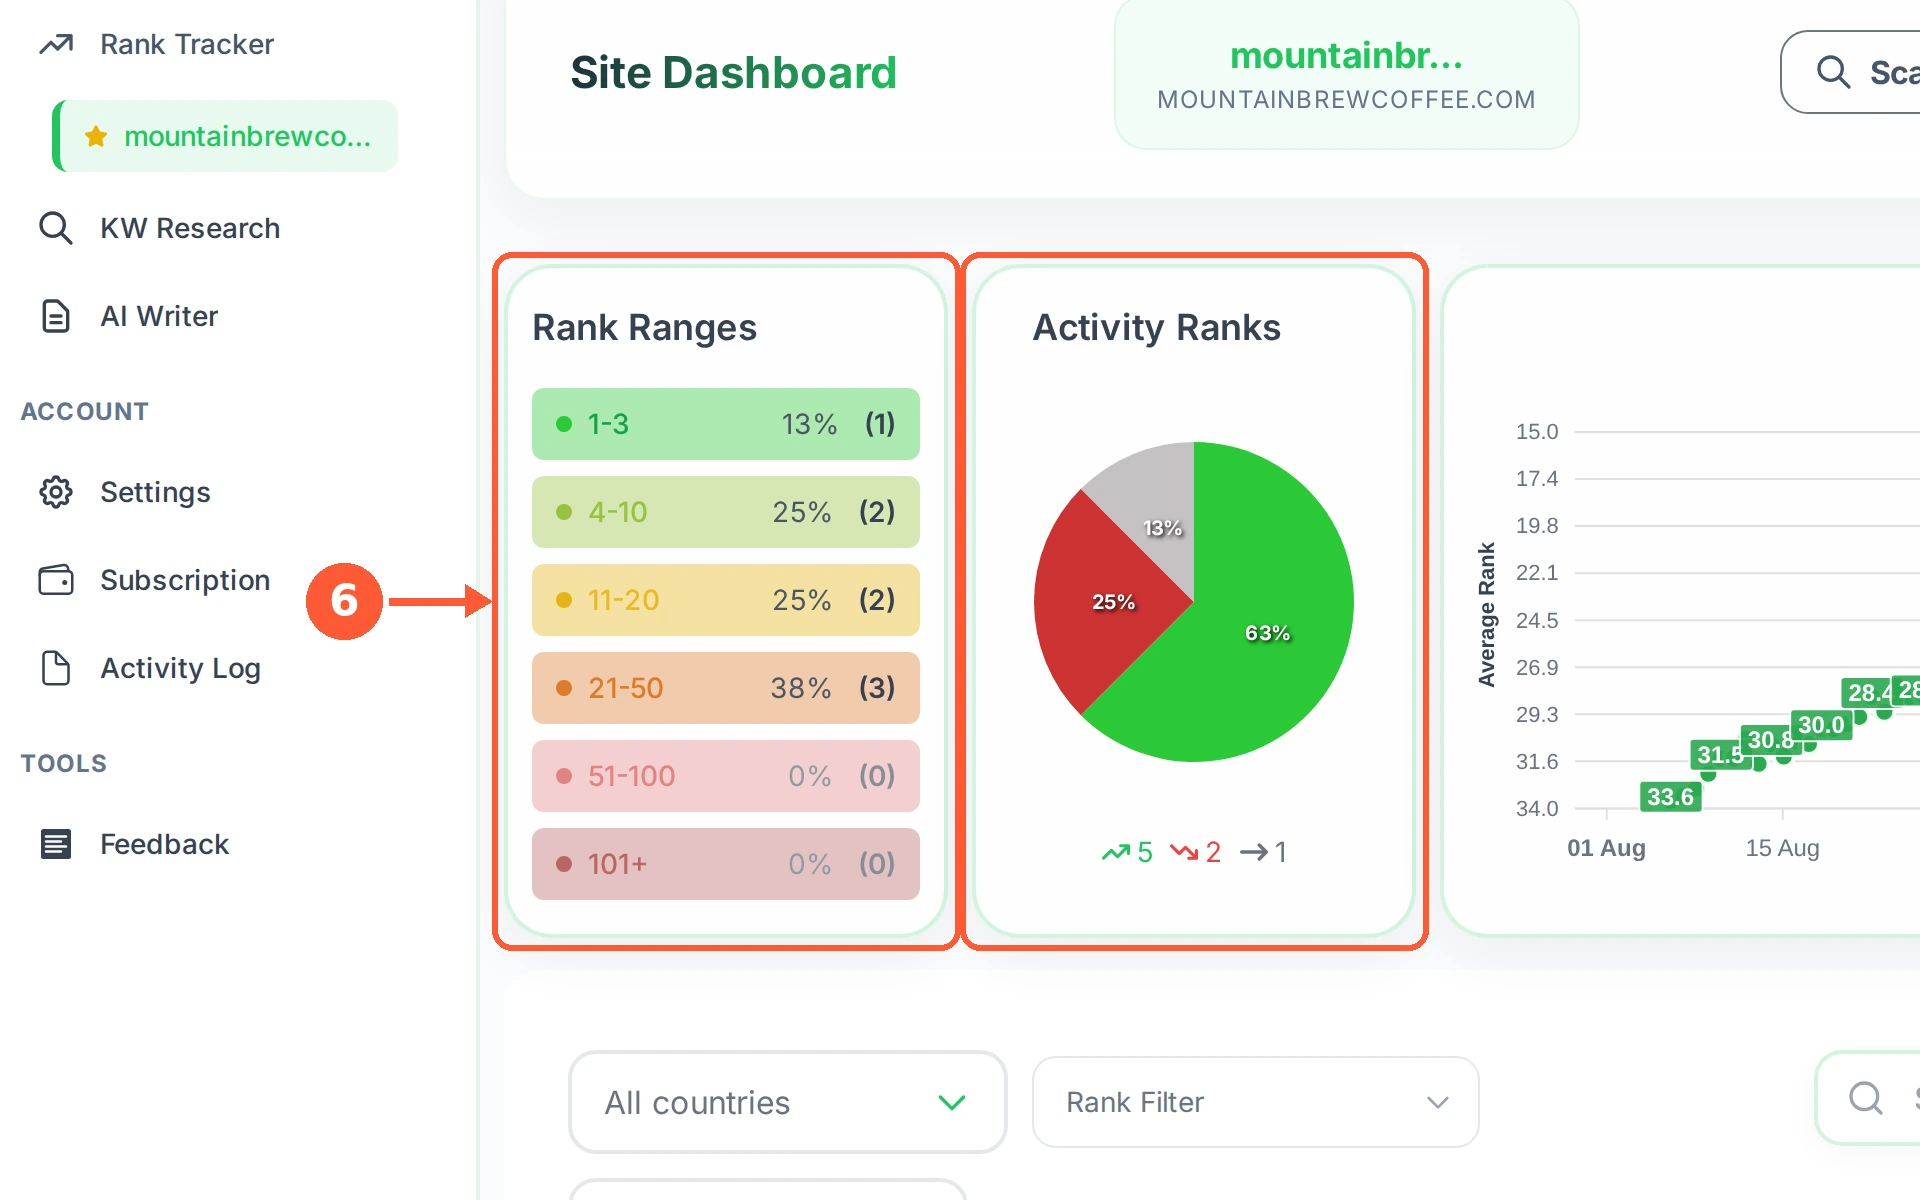Open Rank Tracker in the sidebar

click(x=186, y=44)
